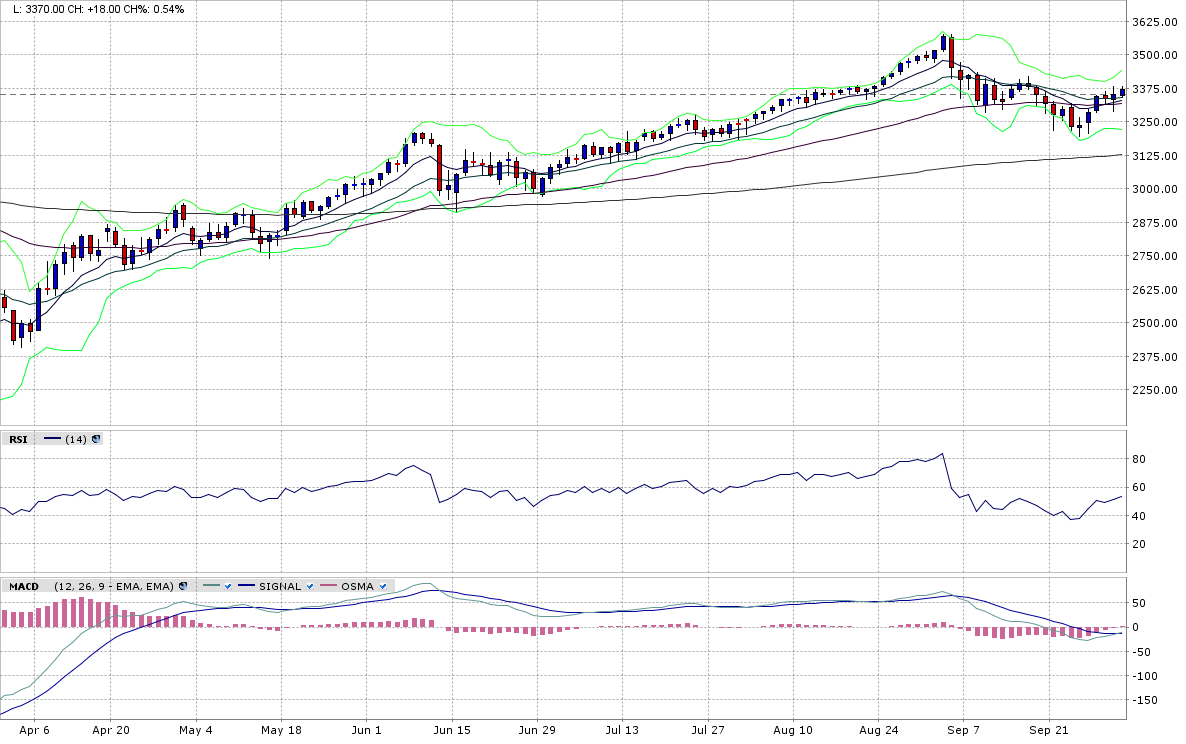Click the Sep 21 date label

pyautogui.click(x=1049, y=730)
